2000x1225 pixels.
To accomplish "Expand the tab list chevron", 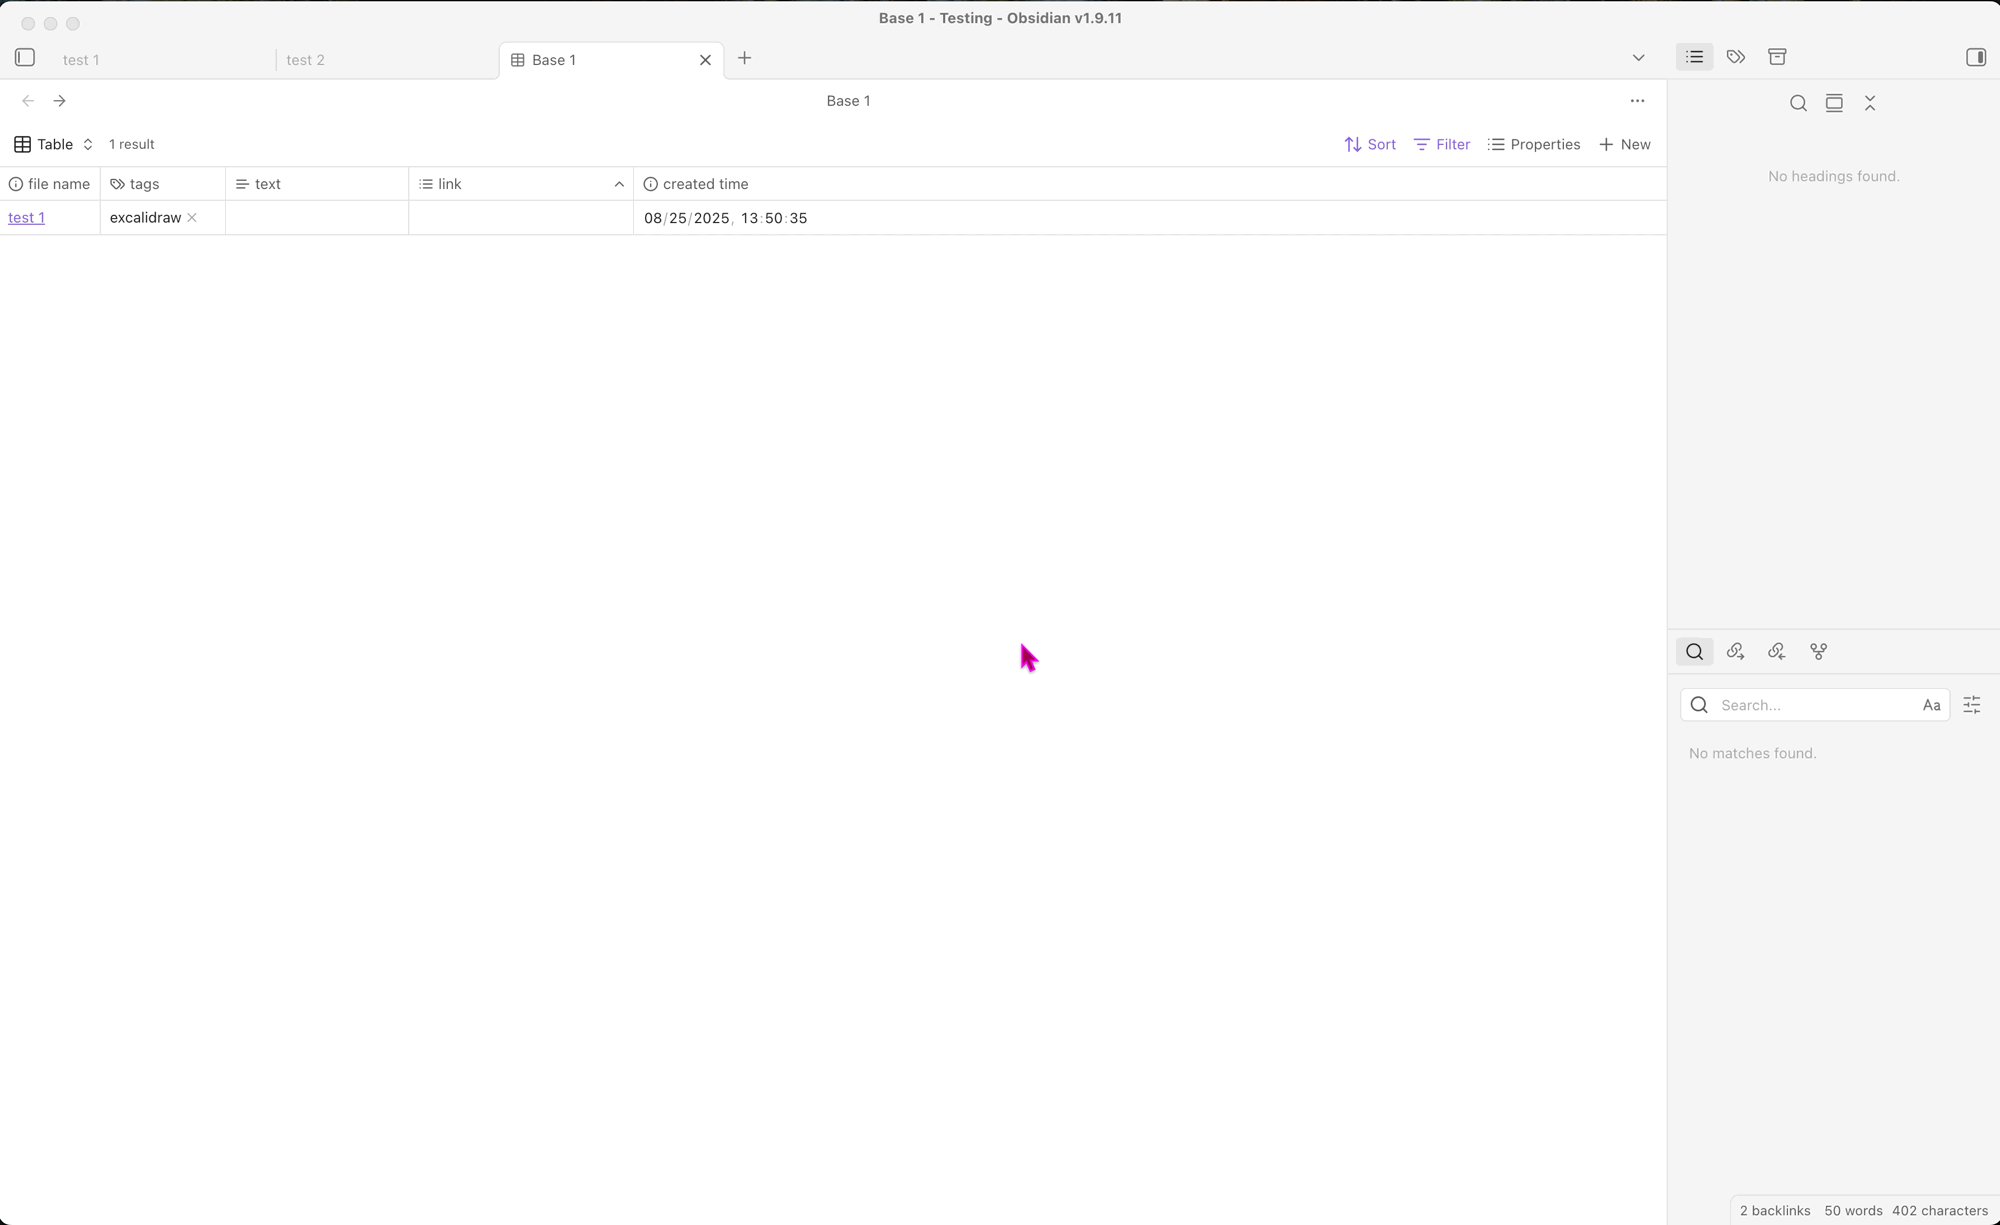I will [x=1638, y=58].
